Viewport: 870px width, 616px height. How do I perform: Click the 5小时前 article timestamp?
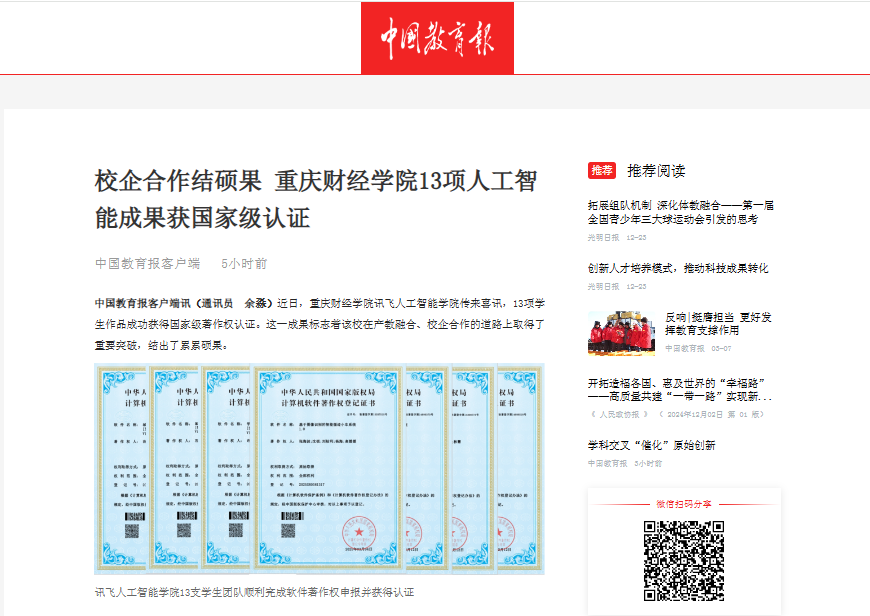(x=244, y=263)
